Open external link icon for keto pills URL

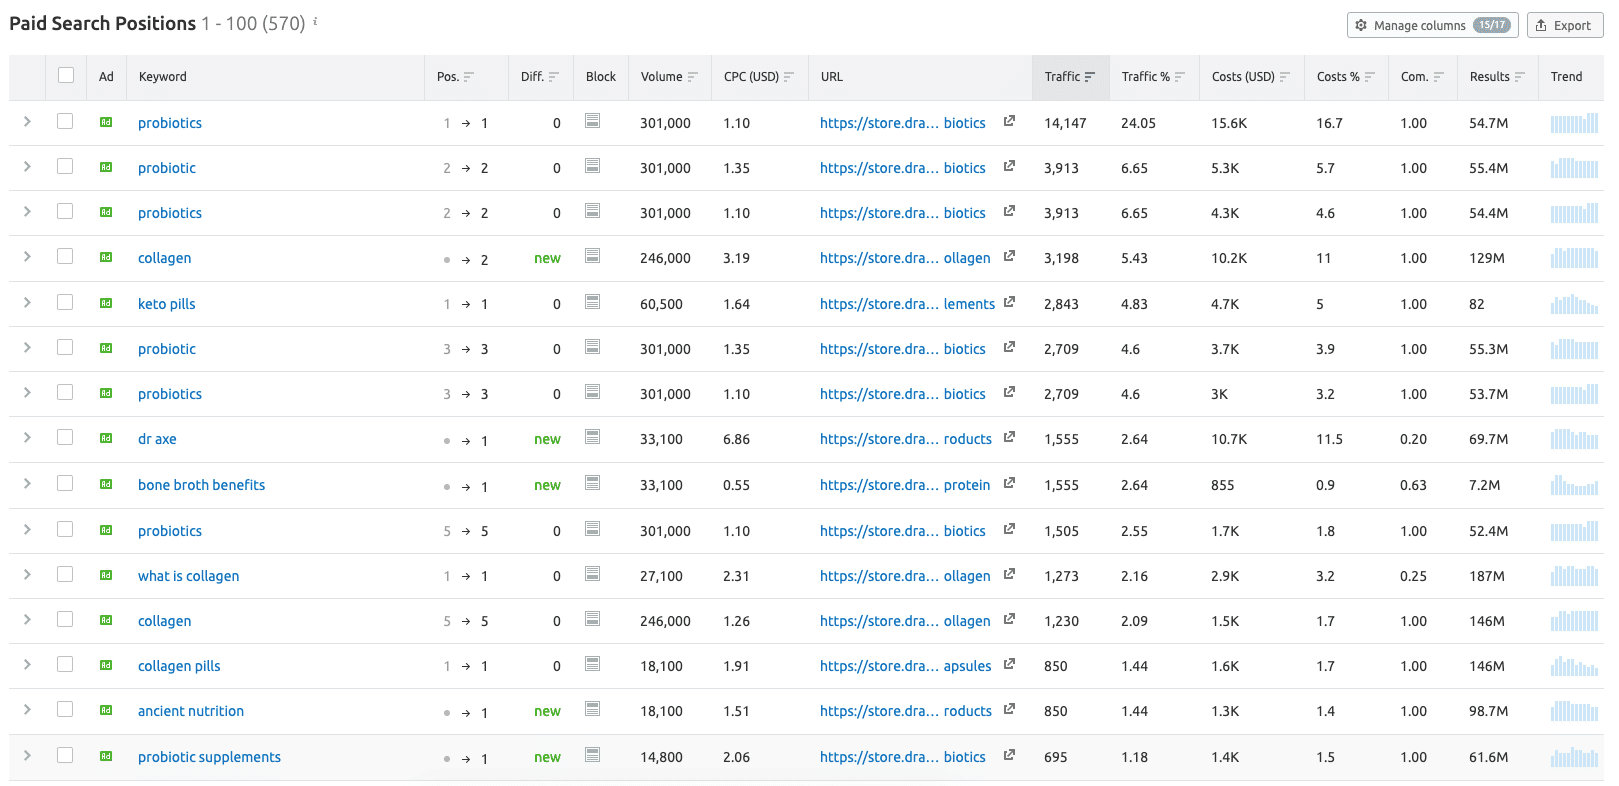(1009, 302)
